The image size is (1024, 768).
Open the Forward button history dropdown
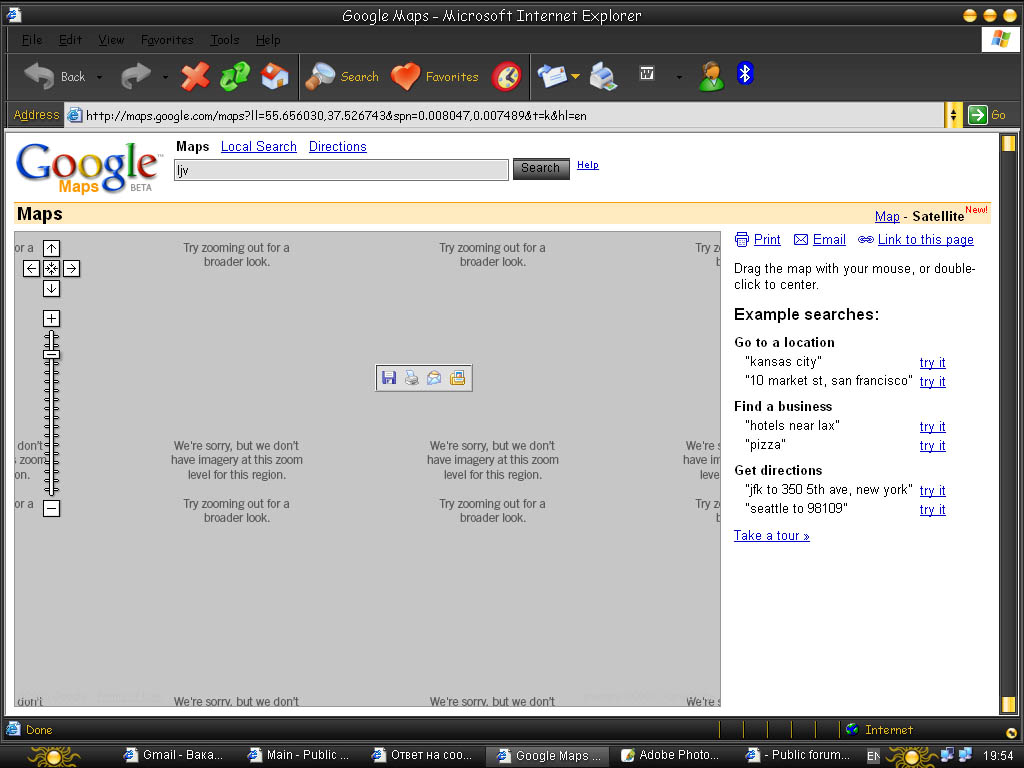pos(165,77)
